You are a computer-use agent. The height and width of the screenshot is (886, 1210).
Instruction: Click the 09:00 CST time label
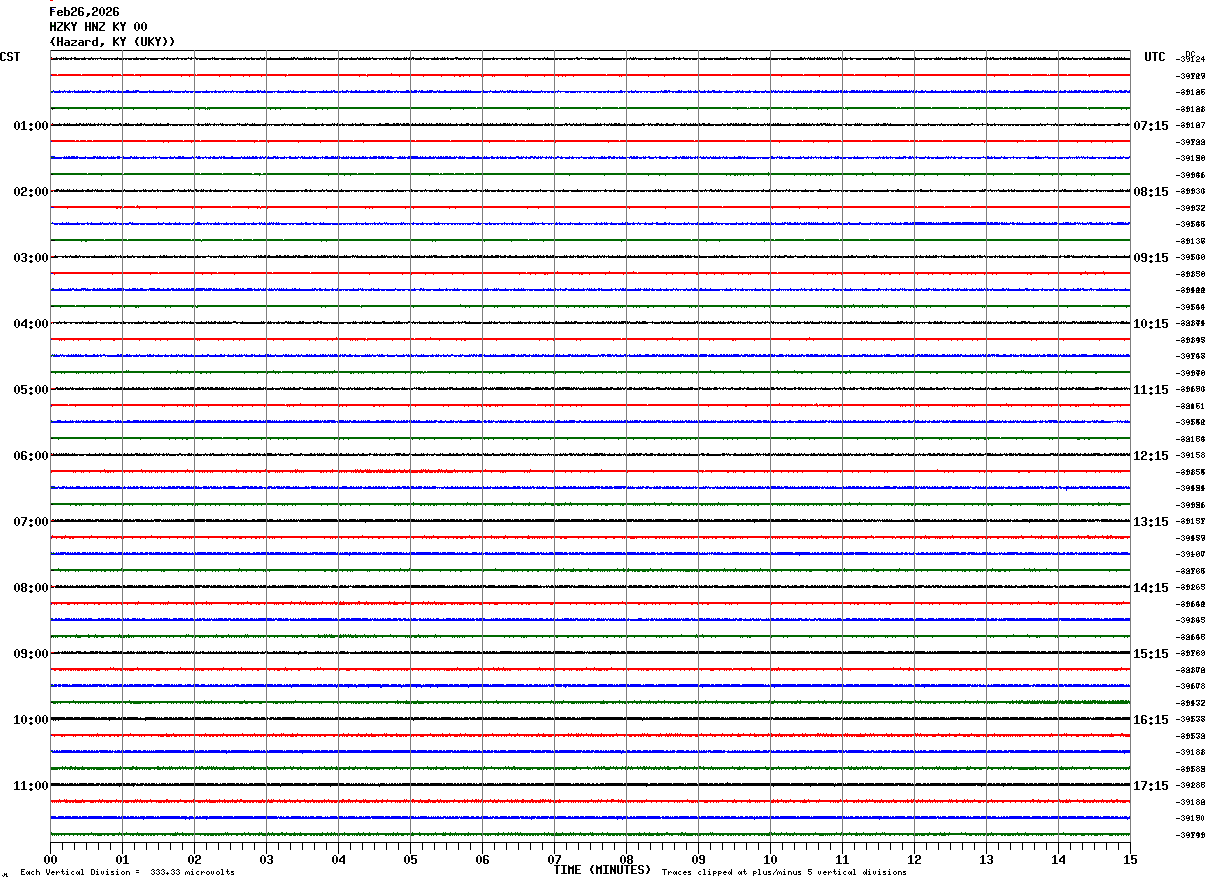[30, 654]
